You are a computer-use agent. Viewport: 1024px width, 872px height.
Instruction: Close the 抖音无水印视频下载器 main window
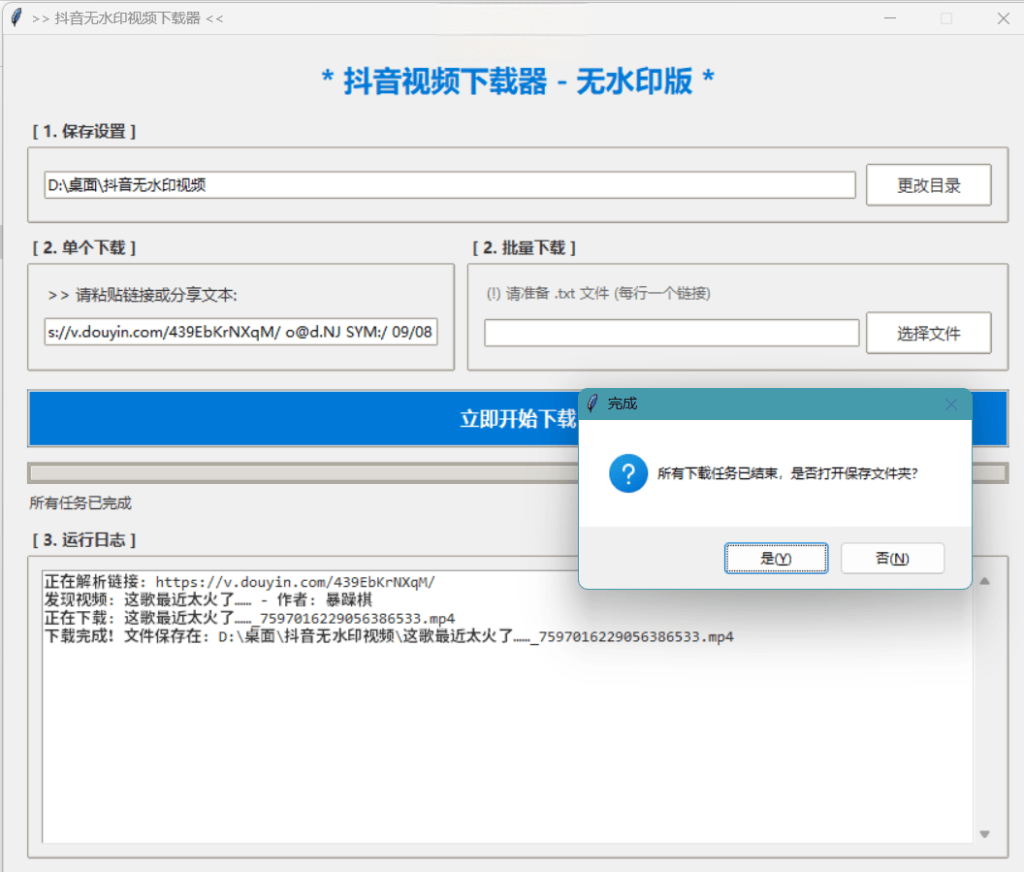1004,18
